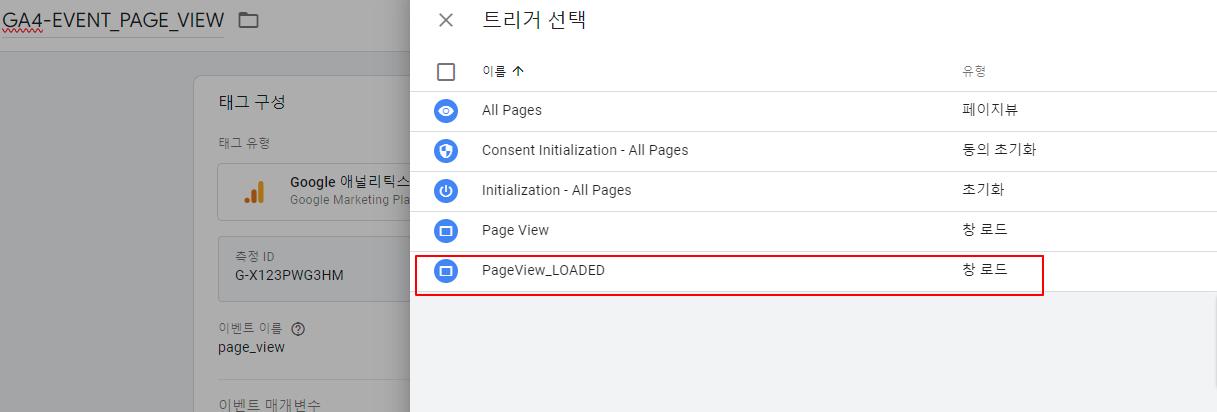Image resolution: width=1217 pixels, height=412 pixels.
Task: Click the PageView_LOADED window icon
Action: [446, 270]
